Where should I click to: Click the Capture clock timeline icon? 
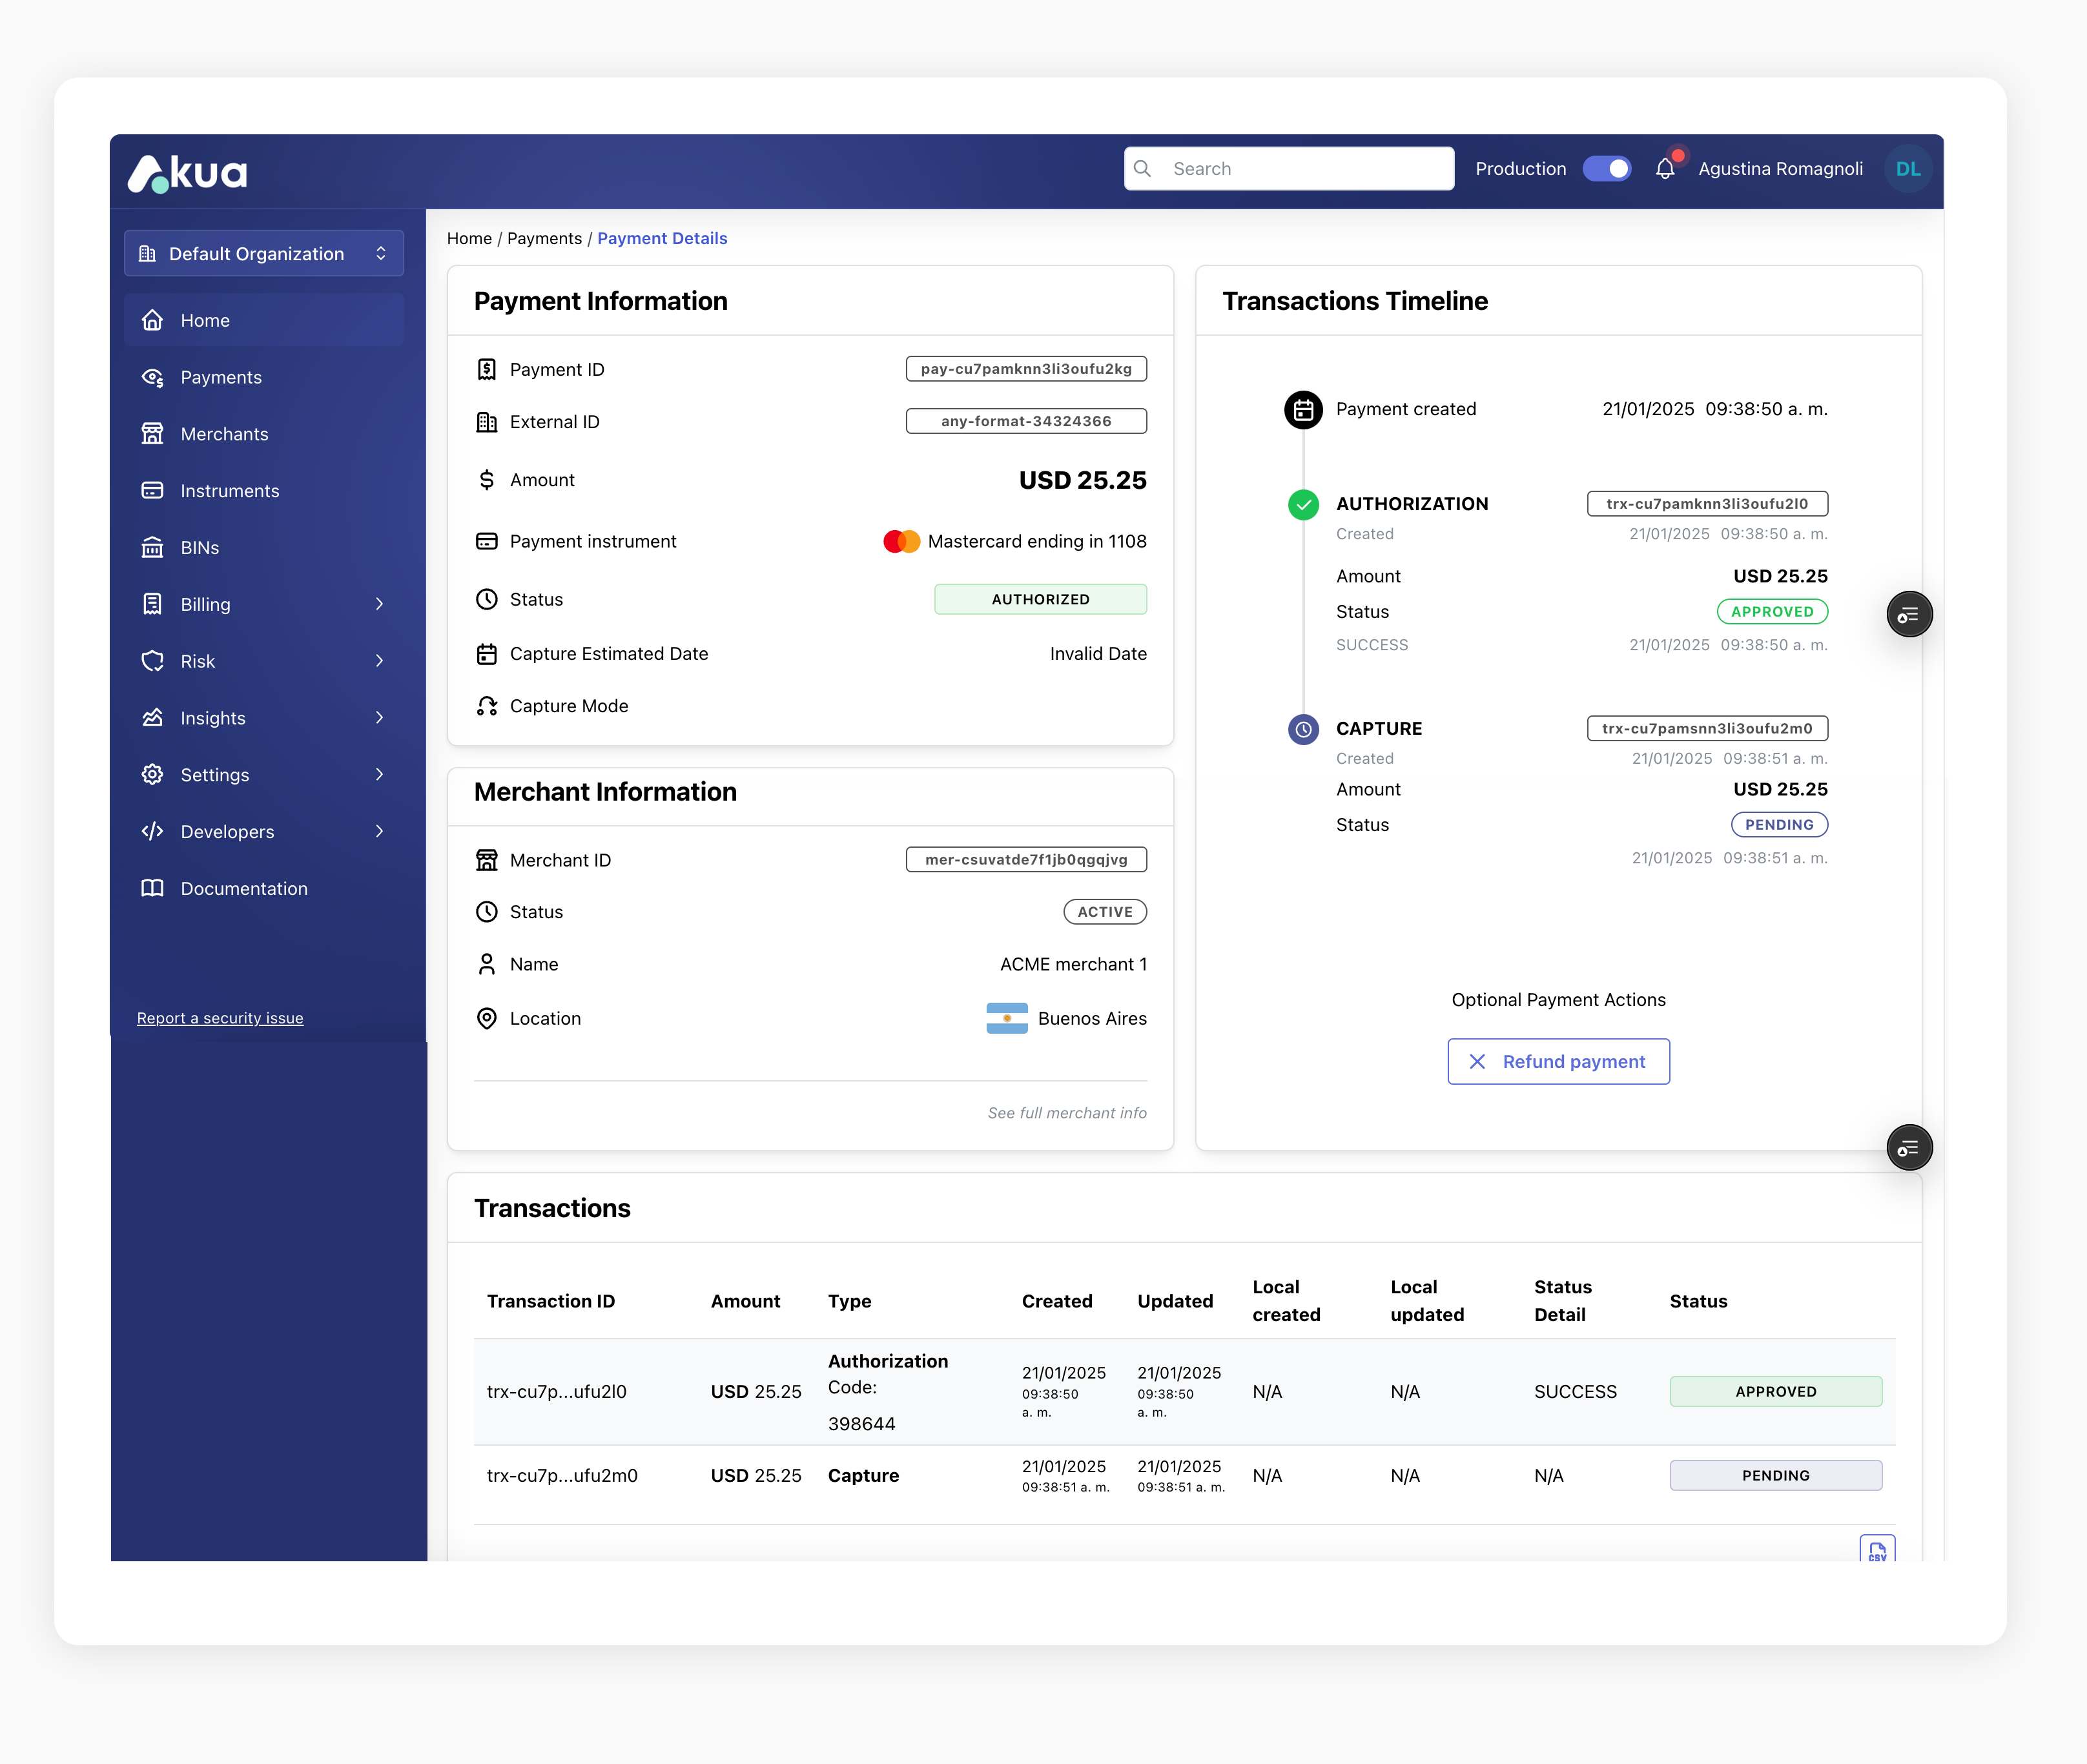pos(1303,729)
